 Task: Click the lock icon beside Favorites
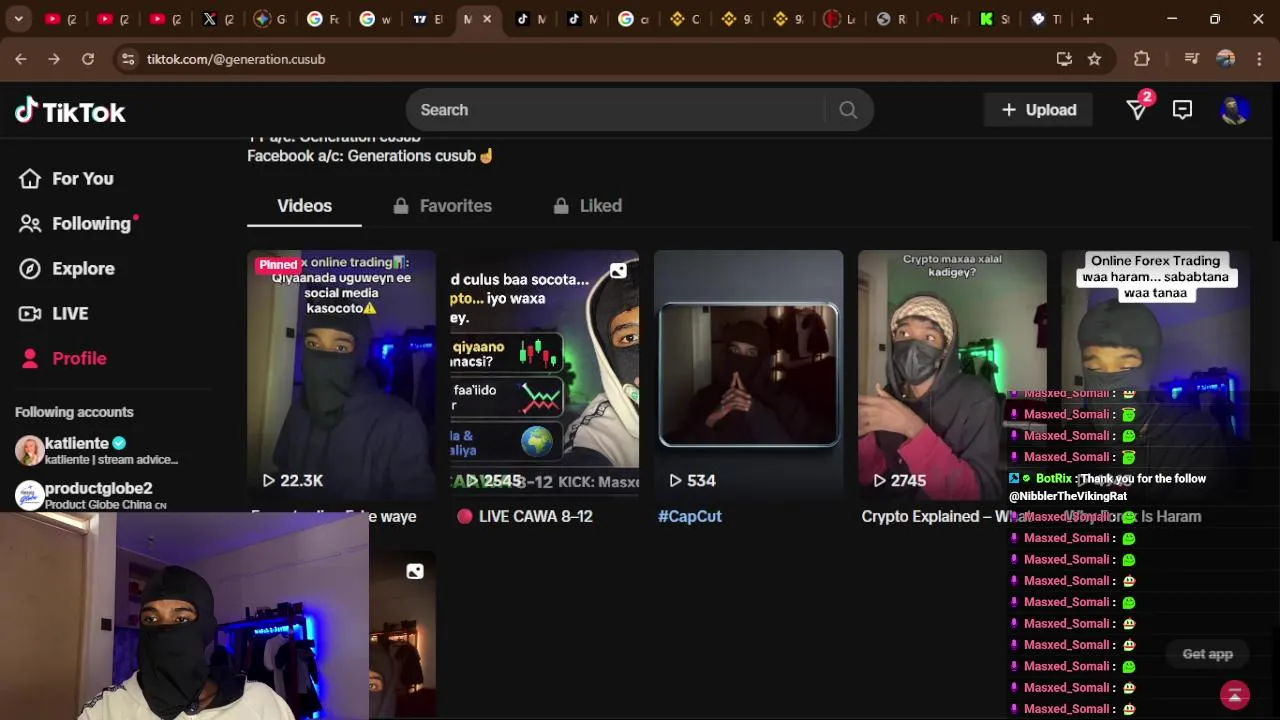[x=401, y=206]
